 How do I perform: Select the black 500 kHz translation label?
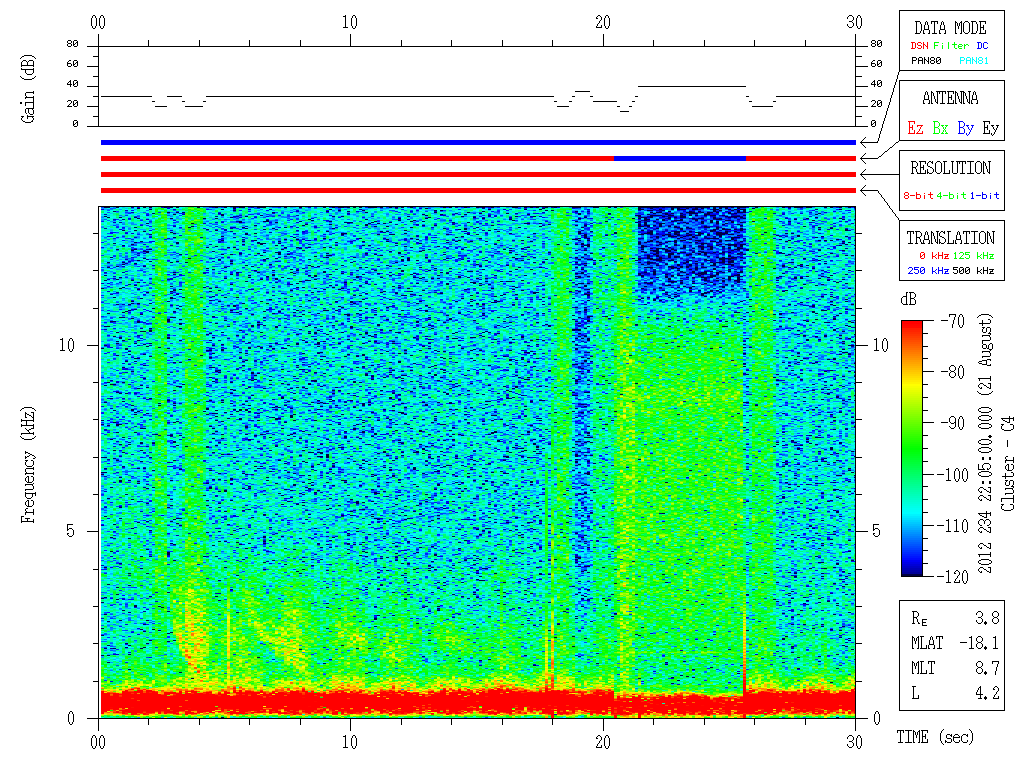click(973, 270)
